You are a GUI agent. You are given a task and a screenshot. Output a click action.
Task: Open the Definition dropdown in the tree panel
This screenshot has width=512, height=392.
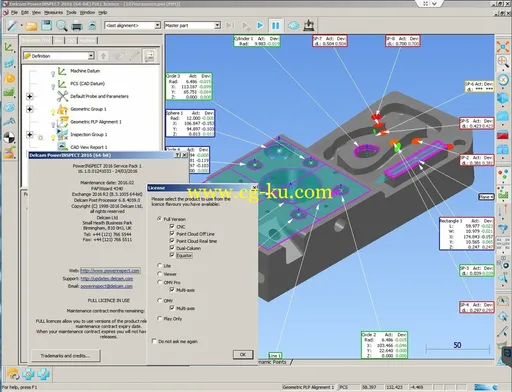click(x=59, y=56)
